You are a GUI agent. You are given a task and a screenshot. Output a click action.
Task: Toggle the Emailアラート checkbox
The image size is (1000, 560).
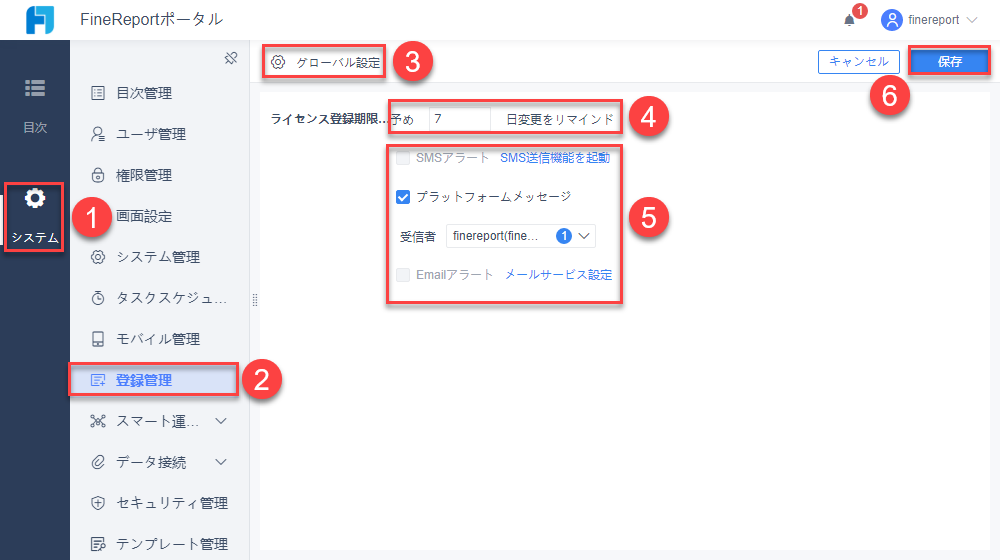pyautogui.click(x=402, y=275)
